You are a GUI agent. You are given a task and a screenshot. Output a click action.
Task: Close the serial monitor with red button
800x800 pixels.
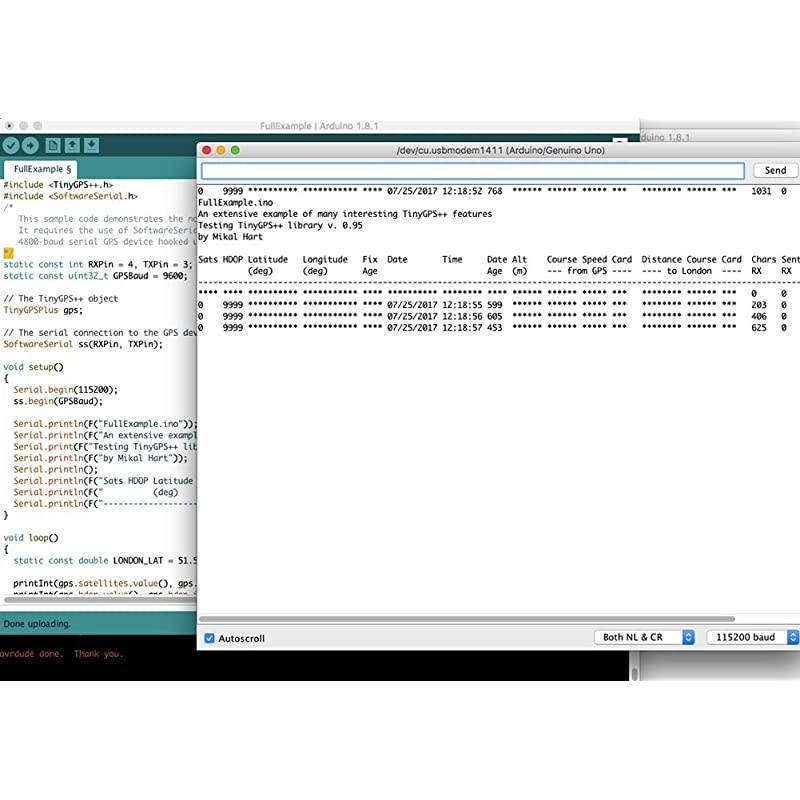(207, 150)
